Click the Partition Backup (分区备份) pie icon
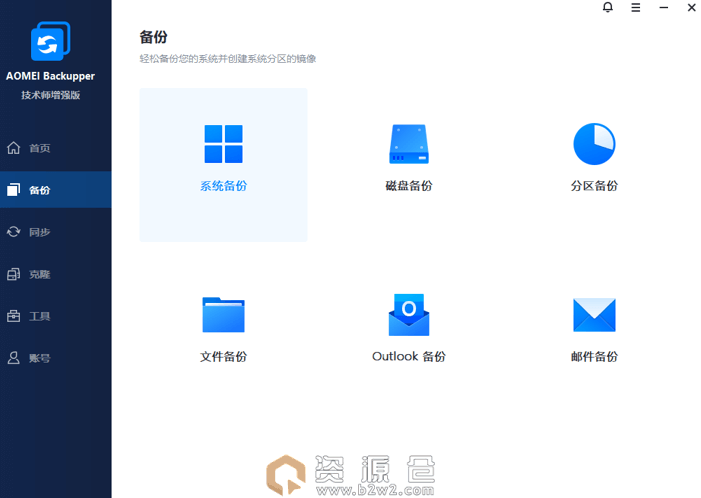The width and height of the screenshot is (701, 498). pos(594,144)
